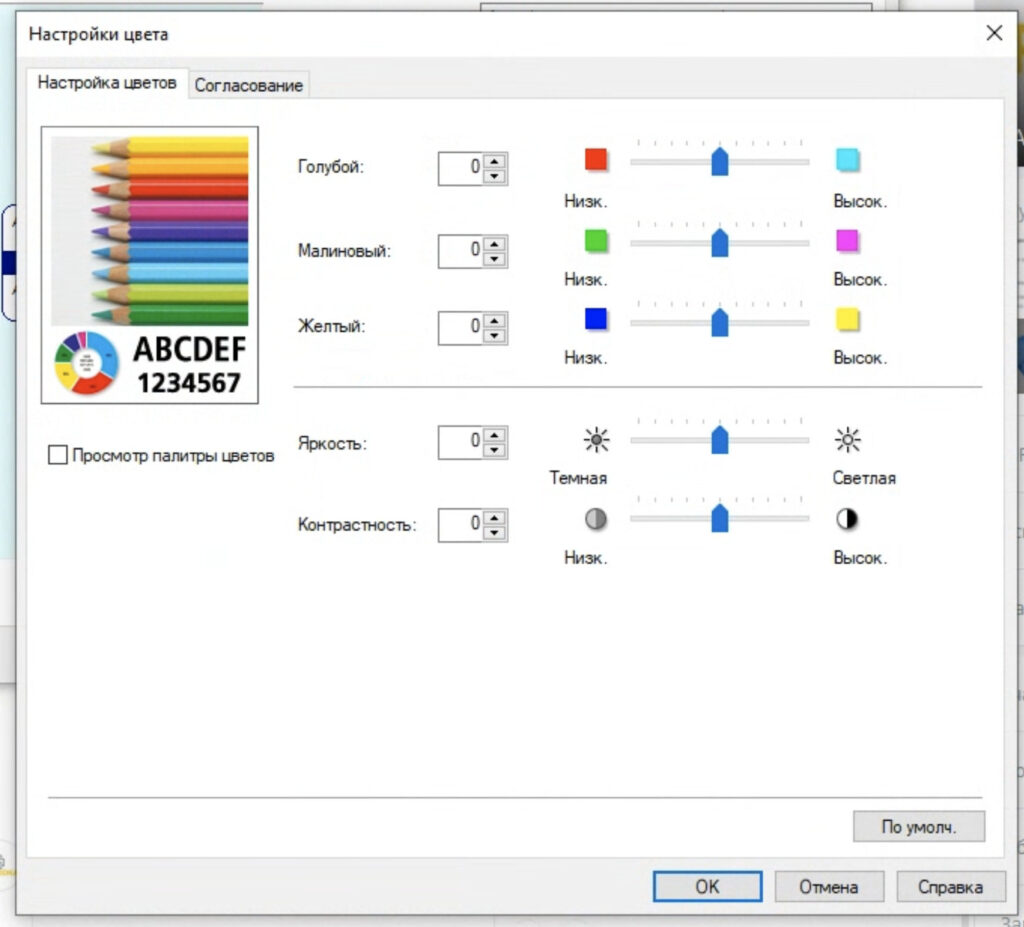Screen dimensions: 1024x927
Task: Click the Голубой slider thumb
Action: point(720,161)
